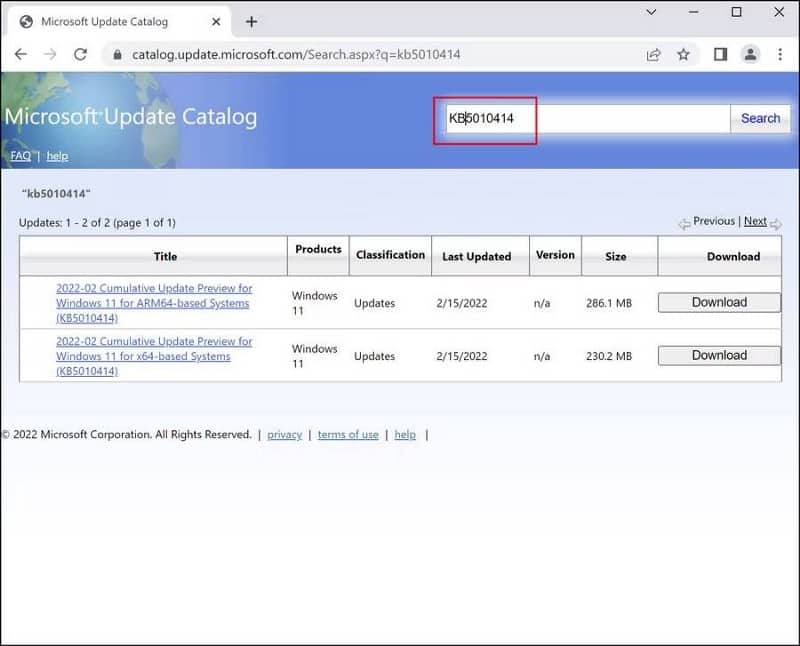Image resolution: width=800 pixels, height=646 pixels.
Task: Click the padlock site info icon
Action: [x=119, y=54]
